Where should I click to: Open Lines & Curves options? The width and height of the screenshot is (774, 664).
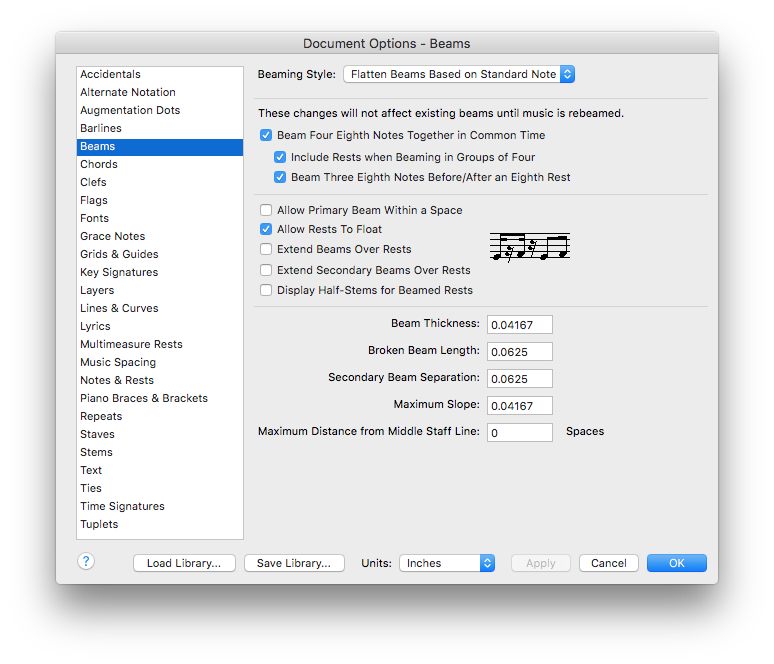click(x=160, y=309)
